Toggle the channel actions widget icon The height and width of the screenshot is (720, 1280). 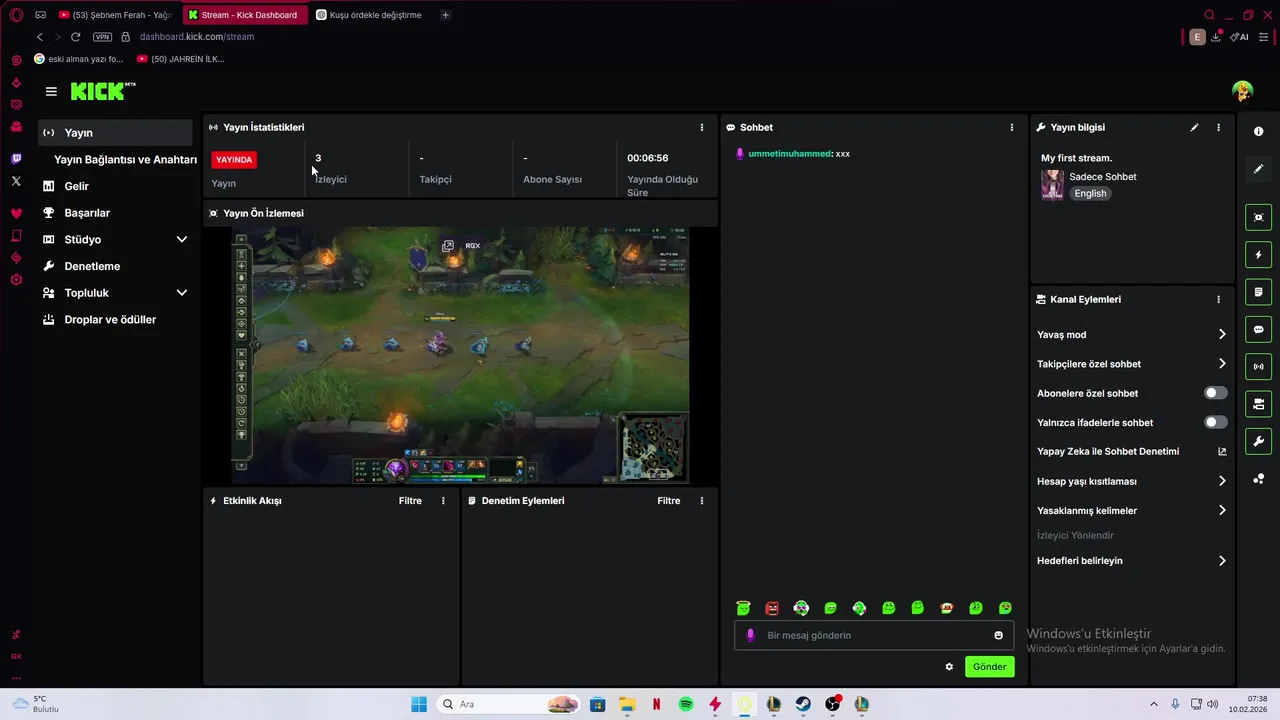[x=1258, y=404]
